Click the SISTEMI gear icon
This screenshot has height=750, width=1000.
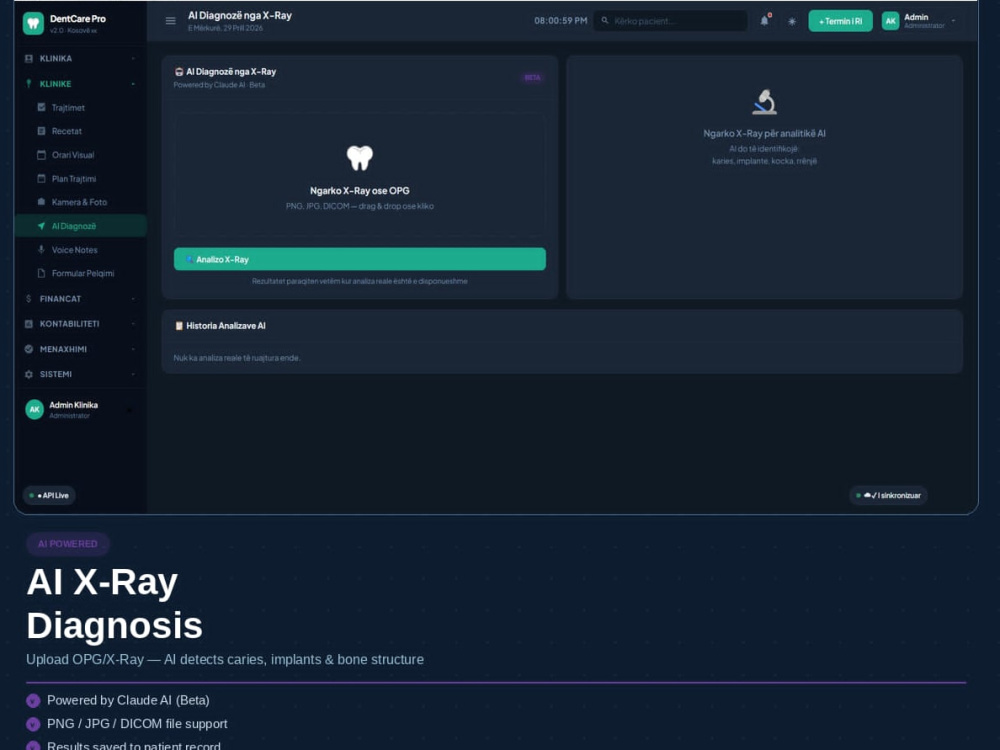29,374
